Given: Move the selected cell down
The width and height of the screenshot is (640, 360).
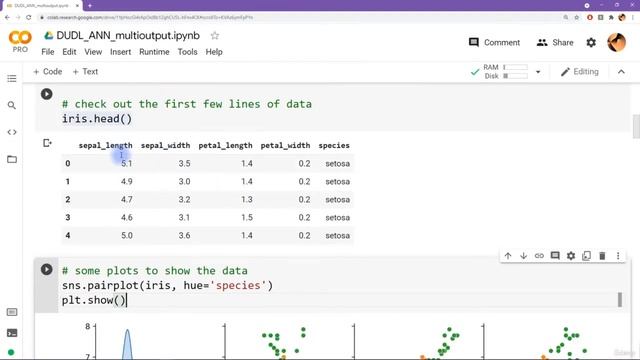Looking at the screenshot, I should (523, 256).
